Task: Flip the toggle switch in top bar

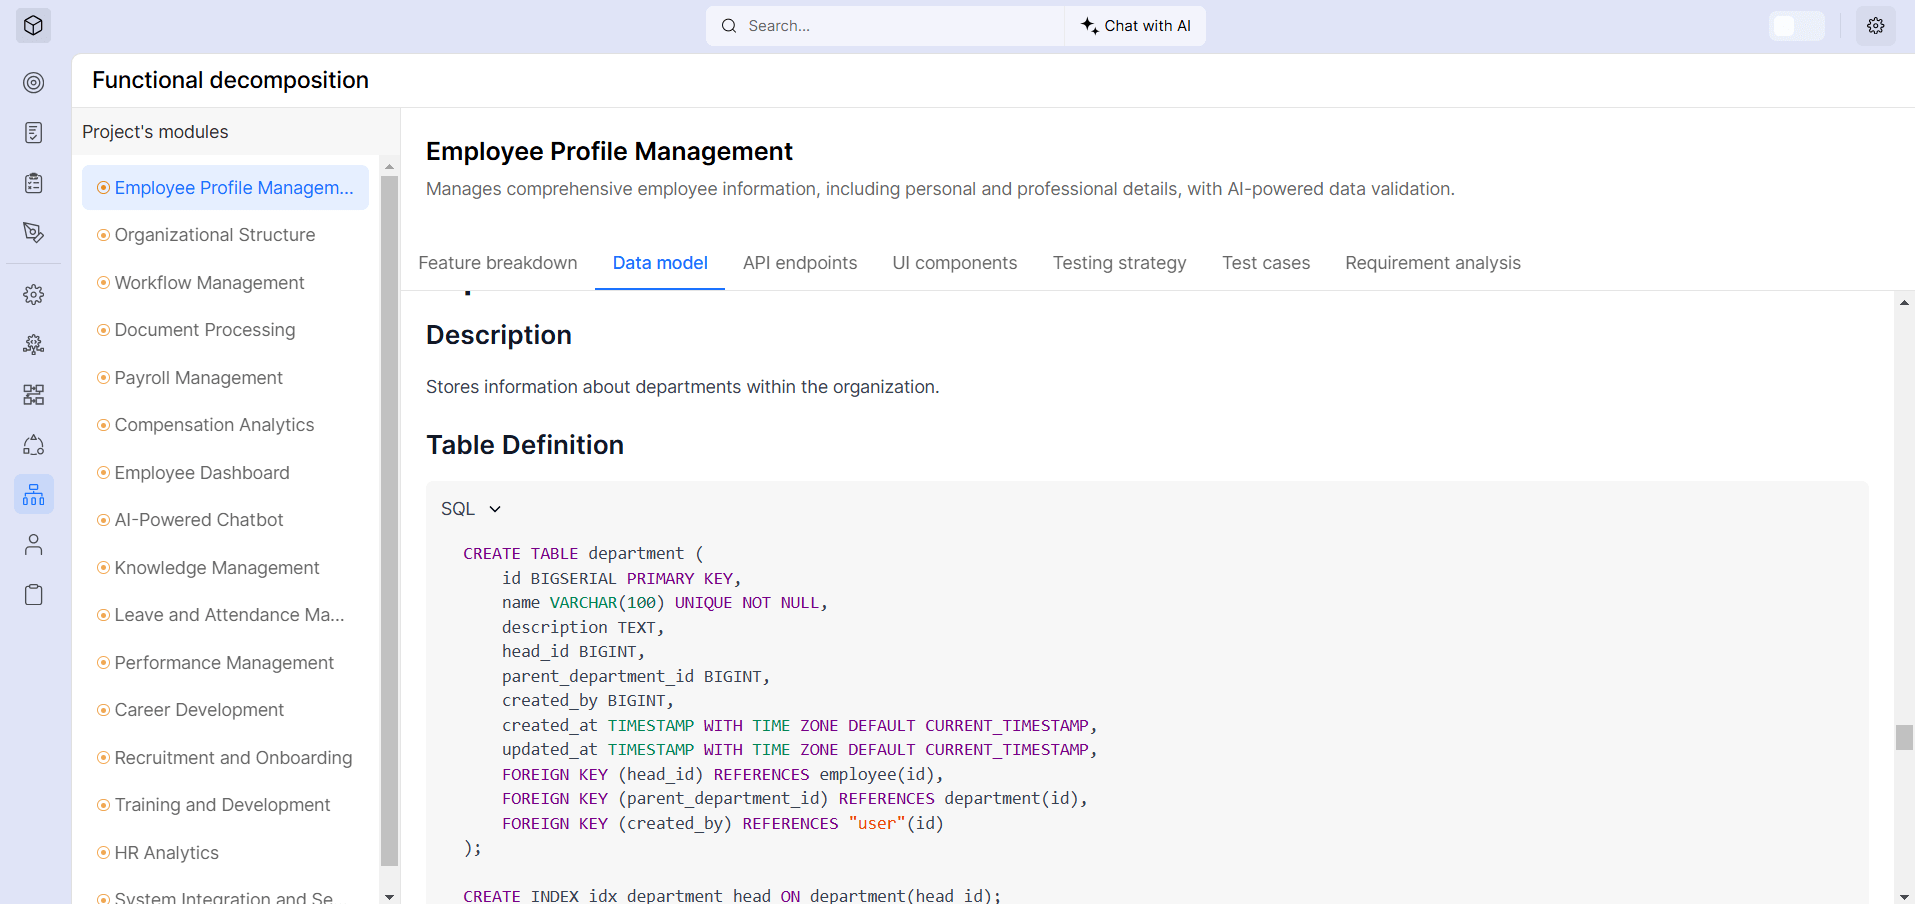Action: click(1797, 26)
